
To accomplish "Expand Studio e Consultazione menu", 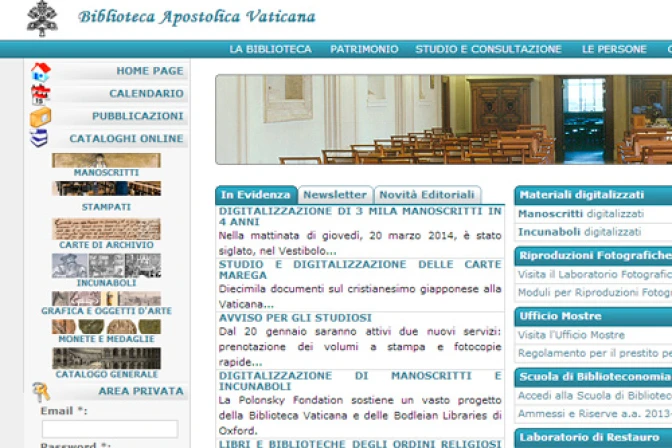I will click(488, 49).
